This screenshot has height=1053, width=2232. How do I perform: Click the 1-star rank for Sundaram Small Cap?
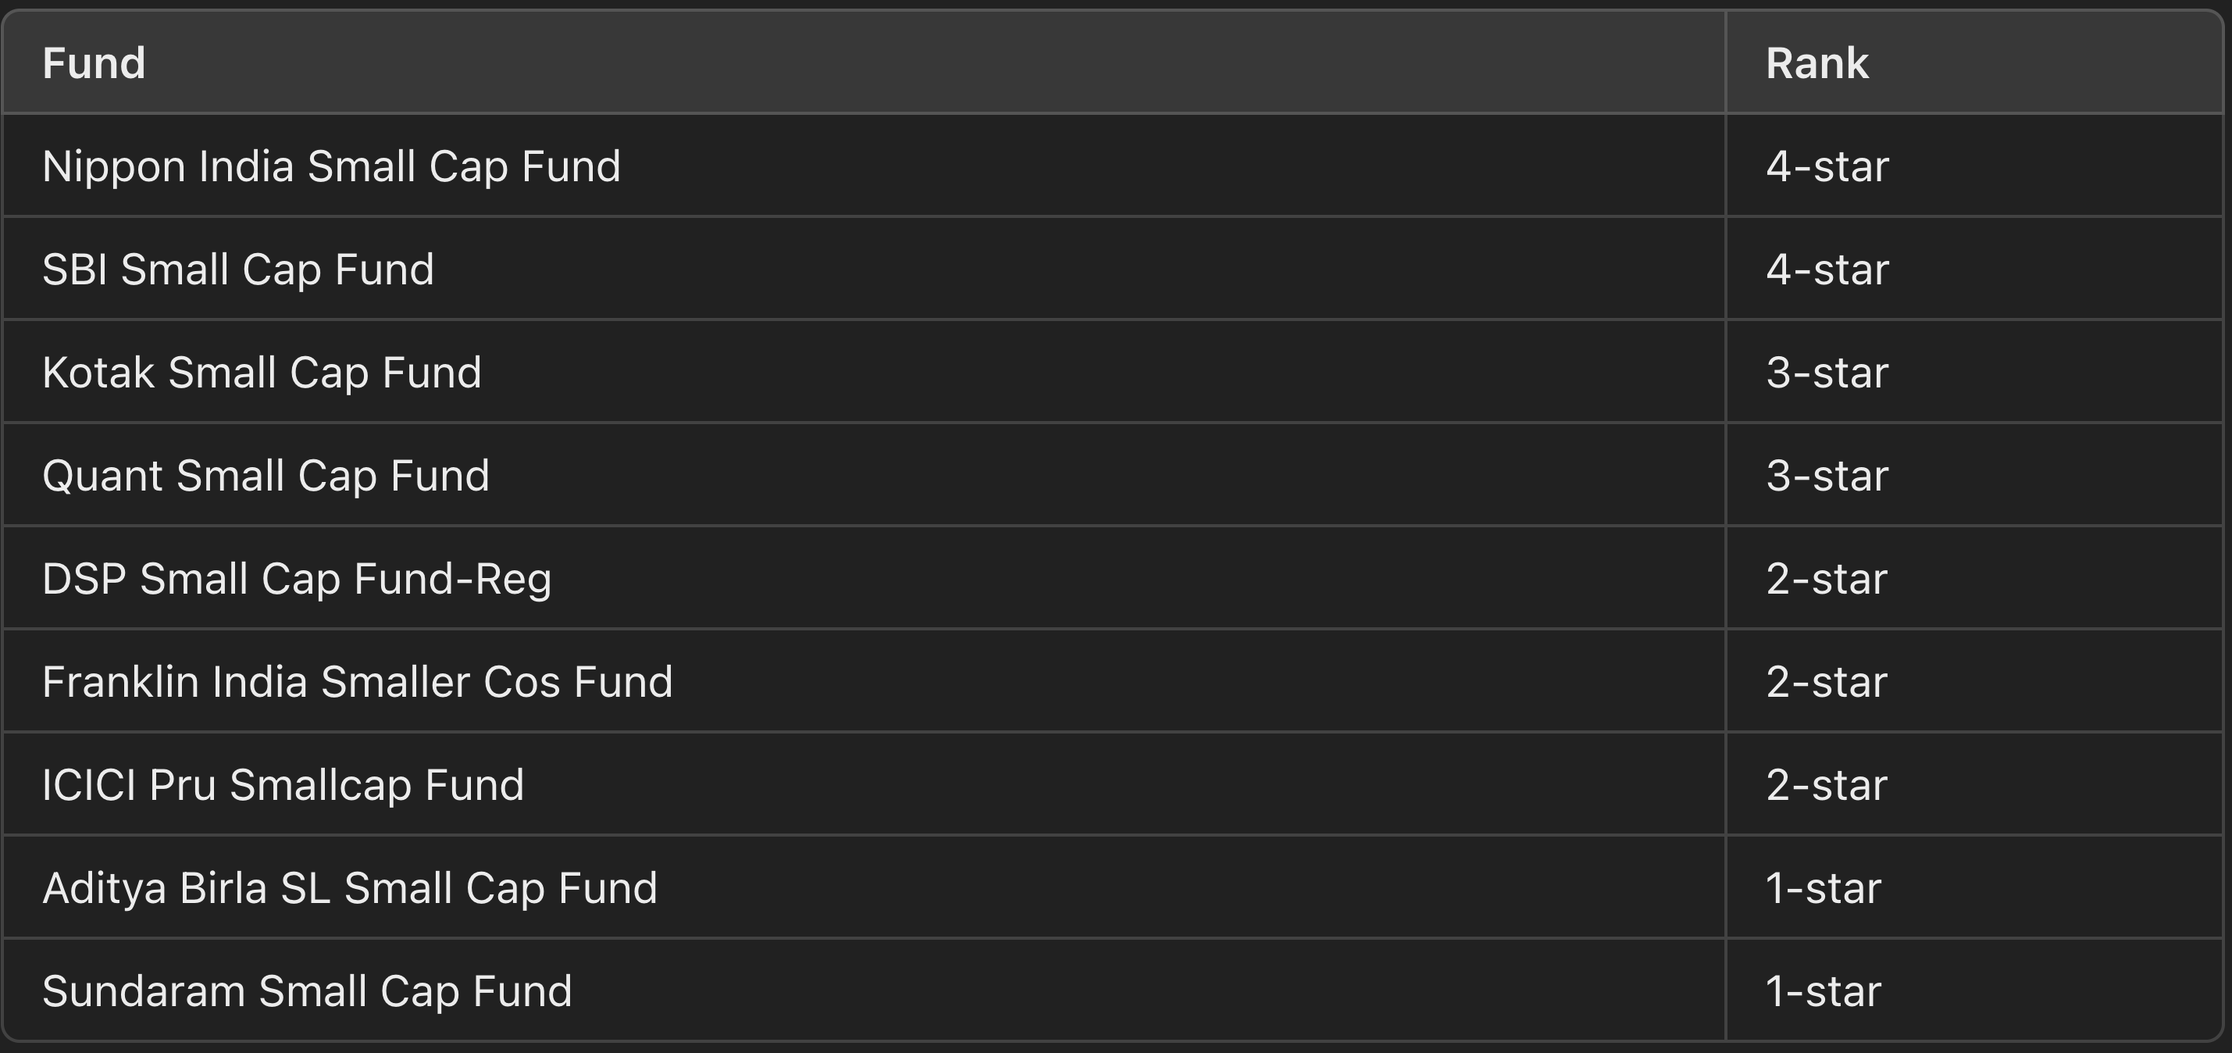pyautogui.click(x=1823, y=990)
